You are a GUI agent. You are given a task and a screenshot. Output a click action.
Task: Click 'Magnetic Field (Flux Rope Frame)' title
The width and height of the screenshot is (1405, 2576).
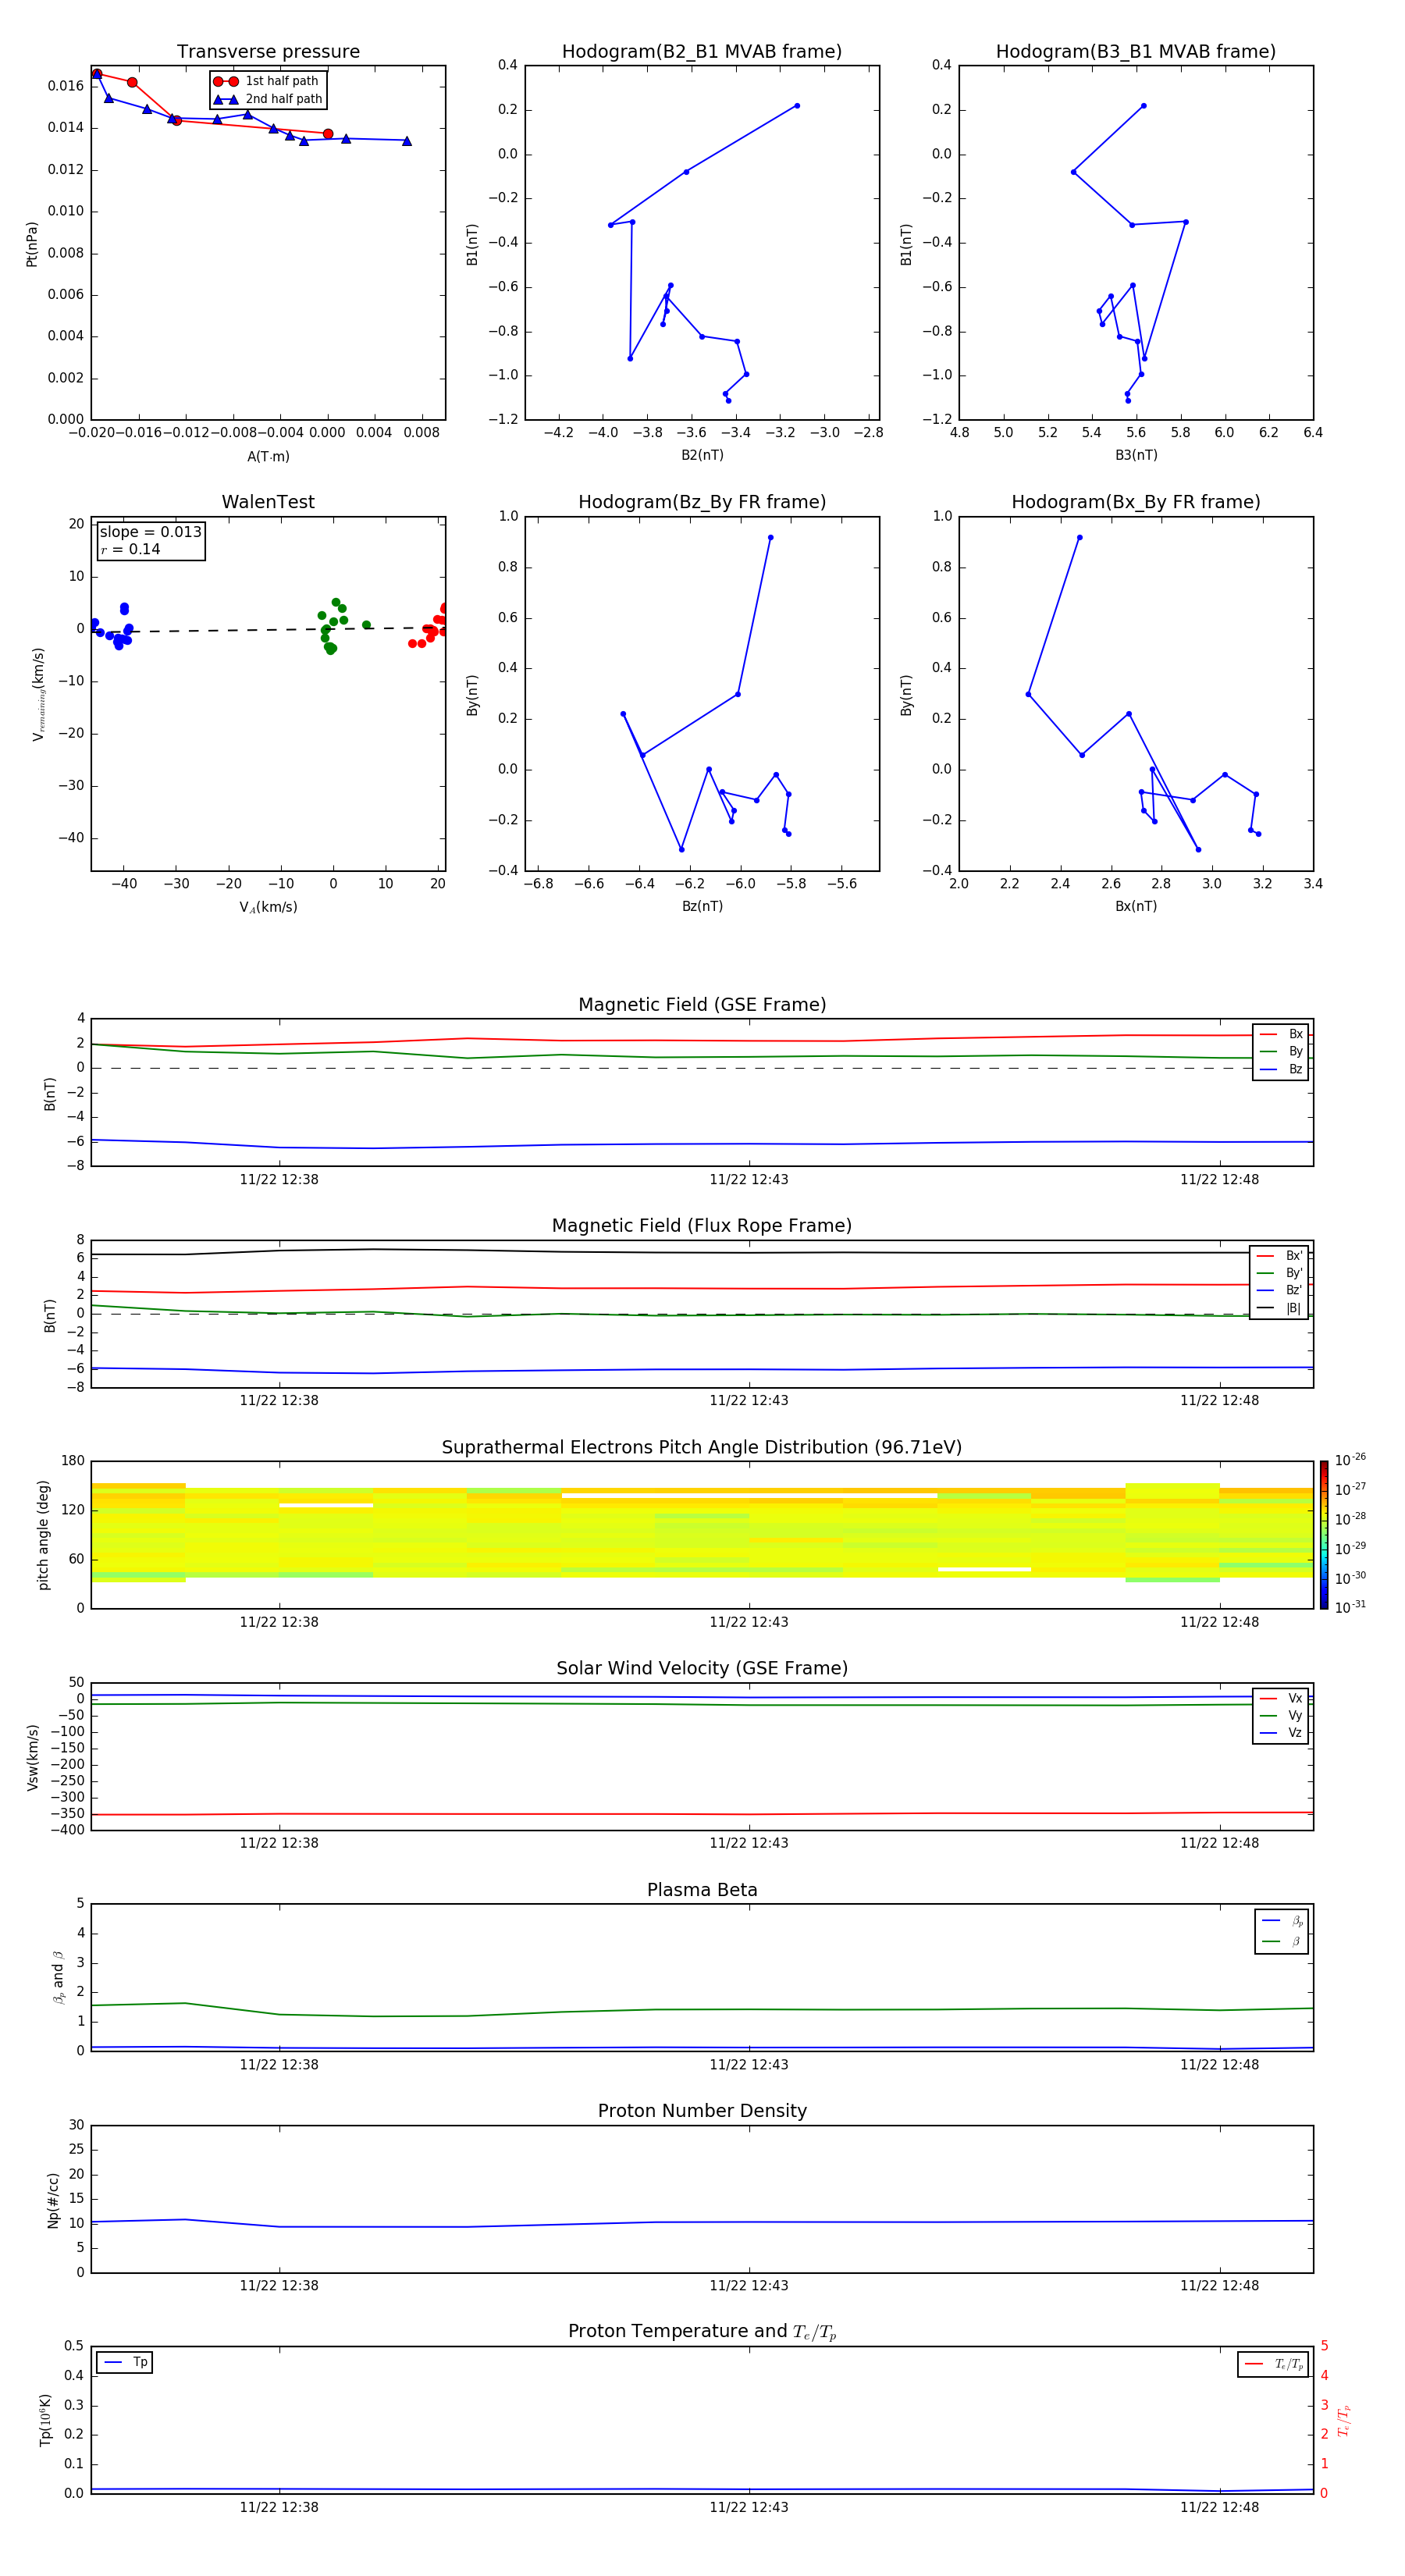(702, 1226)
